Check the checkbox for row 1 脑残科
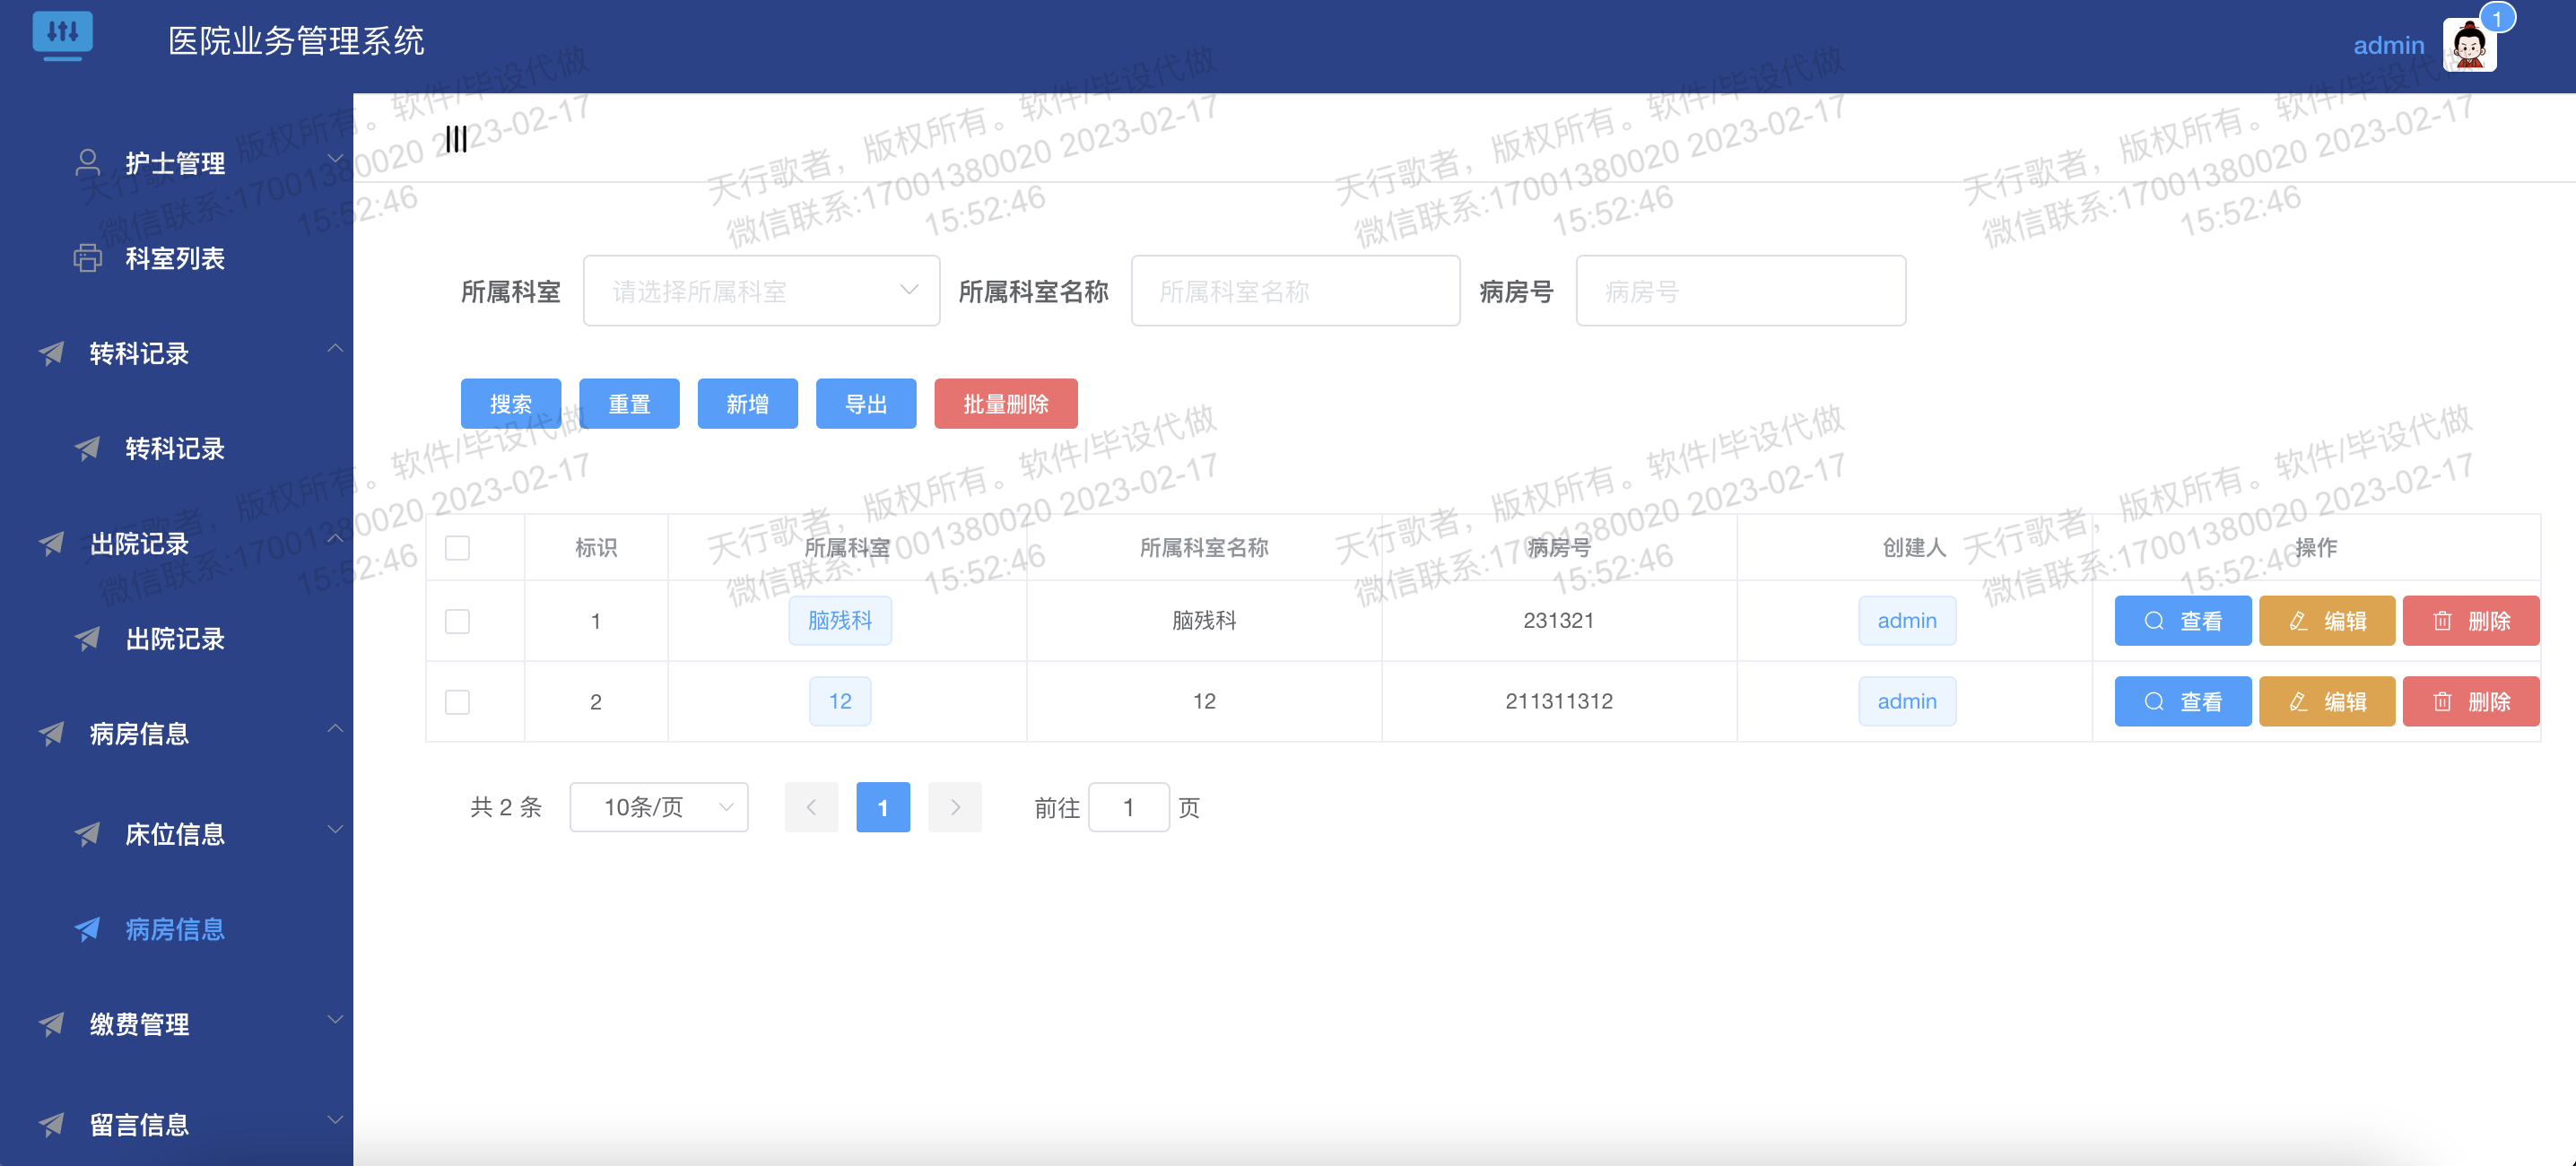This screenshot has height=1166, width=2576. click(x=457, y=621)
